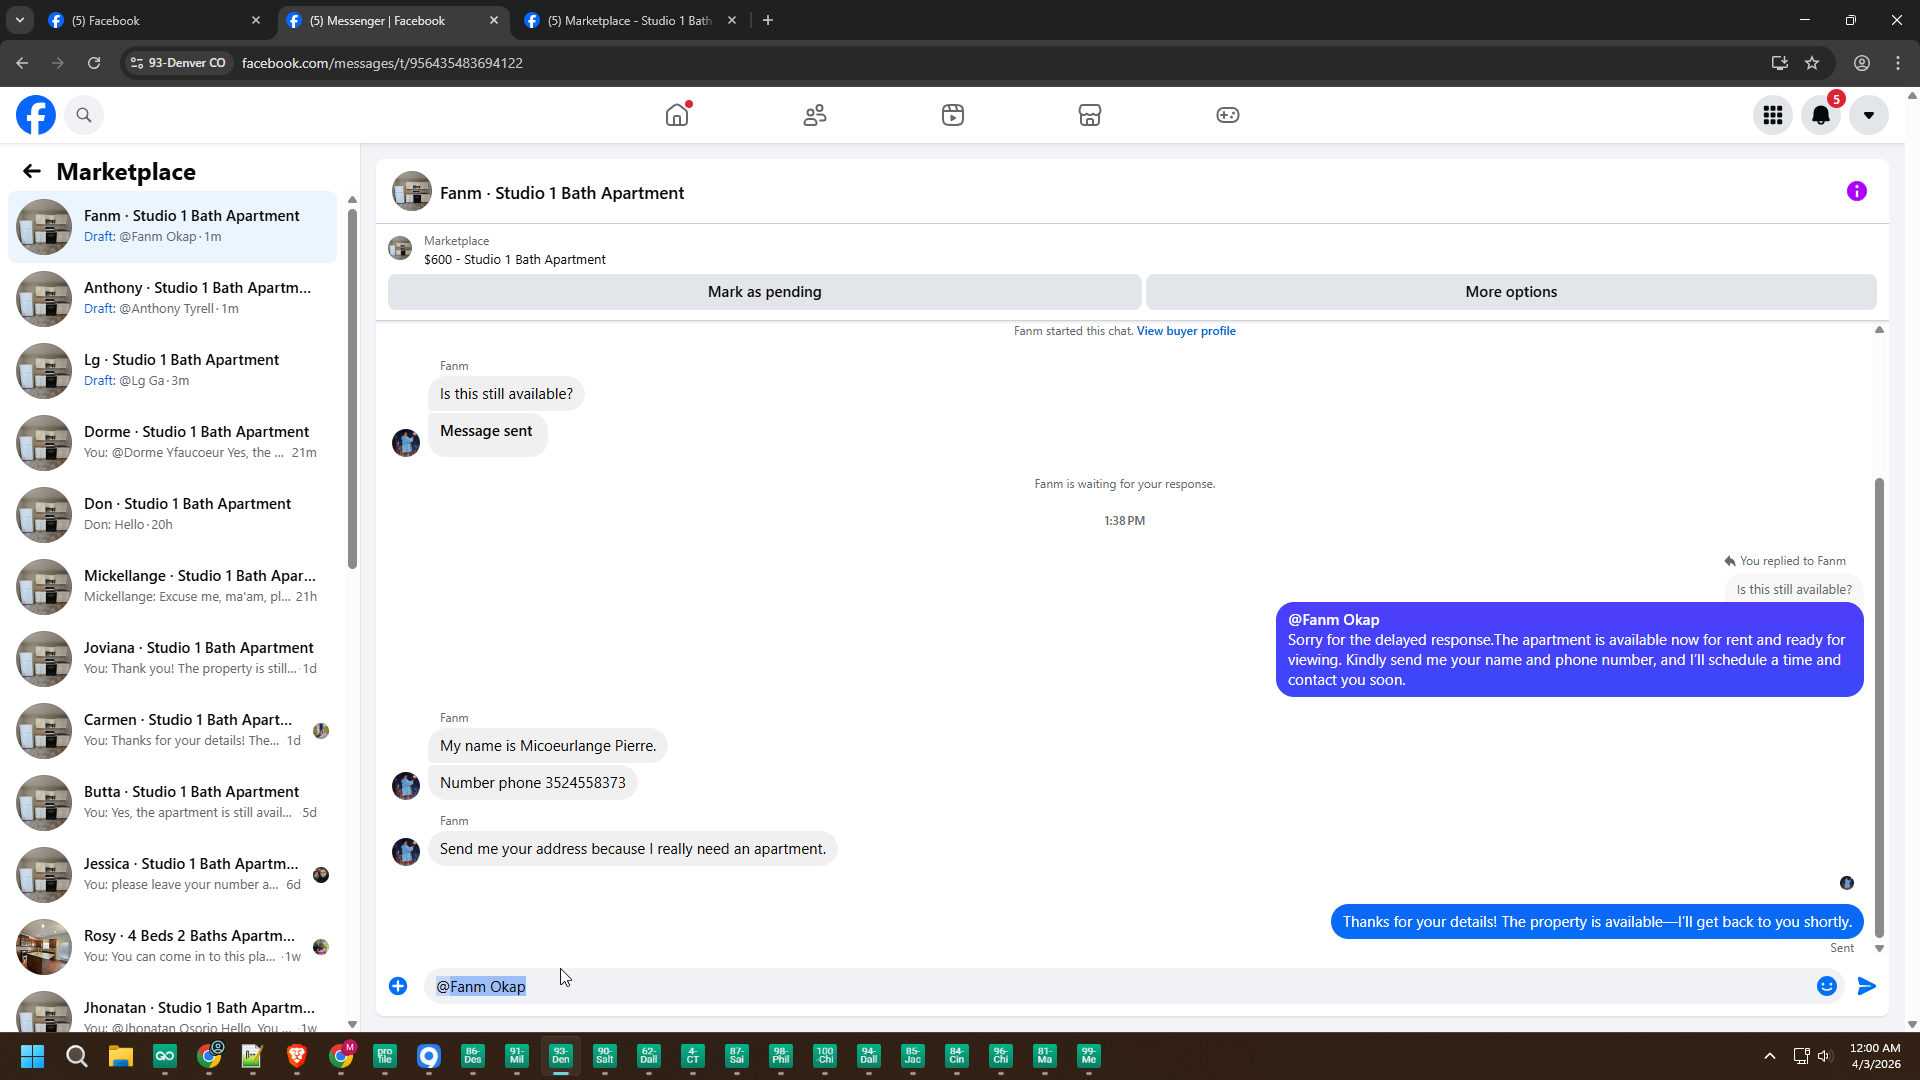The width and height of the screenshot is (1920, 1080).
Task: Open File Explorer from the taskbar
Action: (121, 1056)
